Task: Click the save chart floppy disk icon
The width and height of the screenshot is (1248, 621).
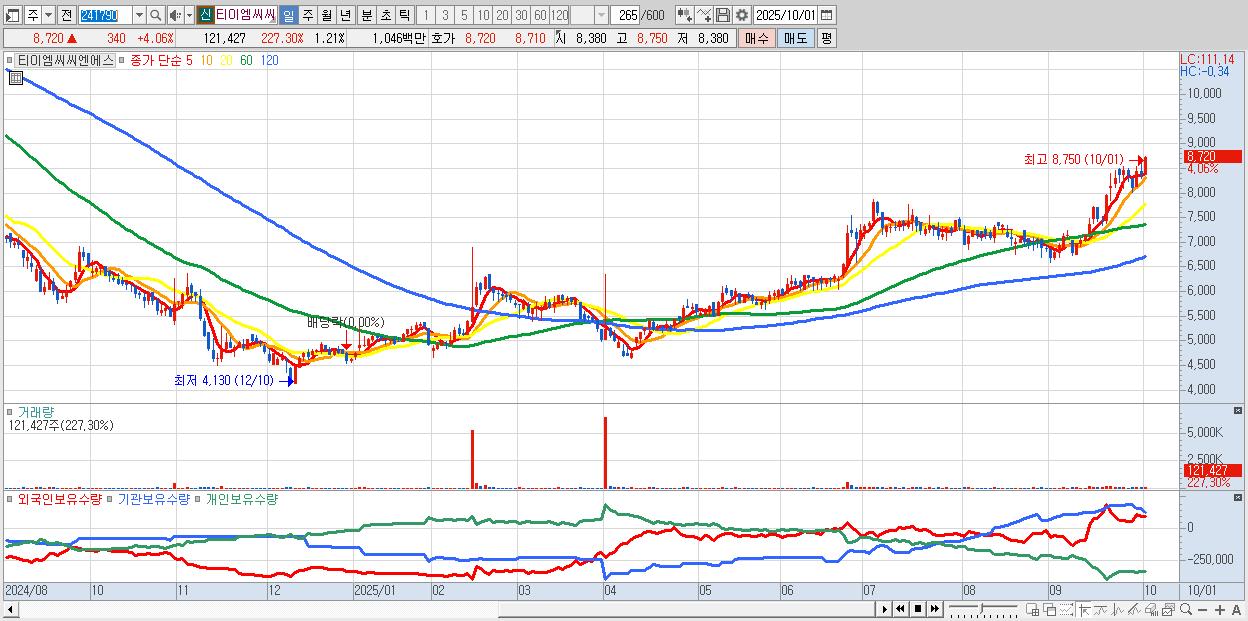Action: tap(722, 15)
